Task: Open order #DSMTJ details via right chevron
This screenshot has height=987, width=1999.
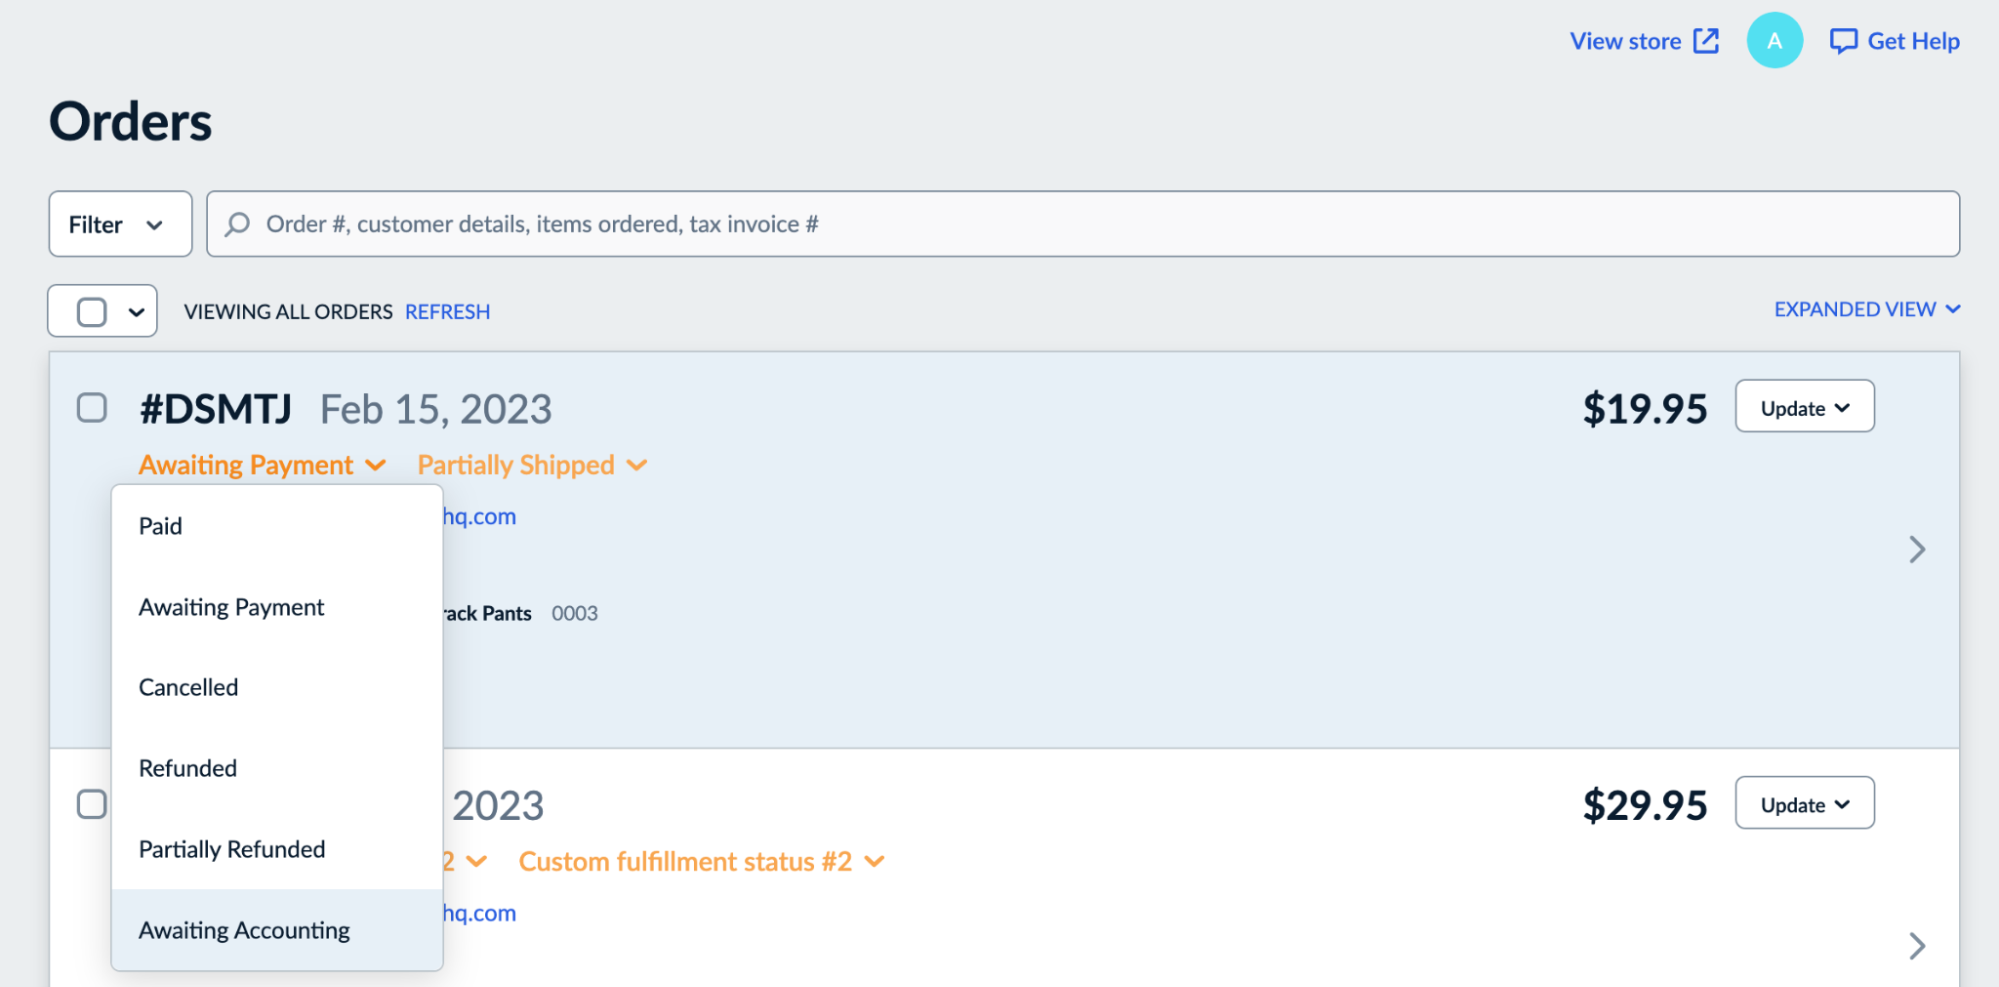Action: pyautogui.click(x=1919, y=549)
